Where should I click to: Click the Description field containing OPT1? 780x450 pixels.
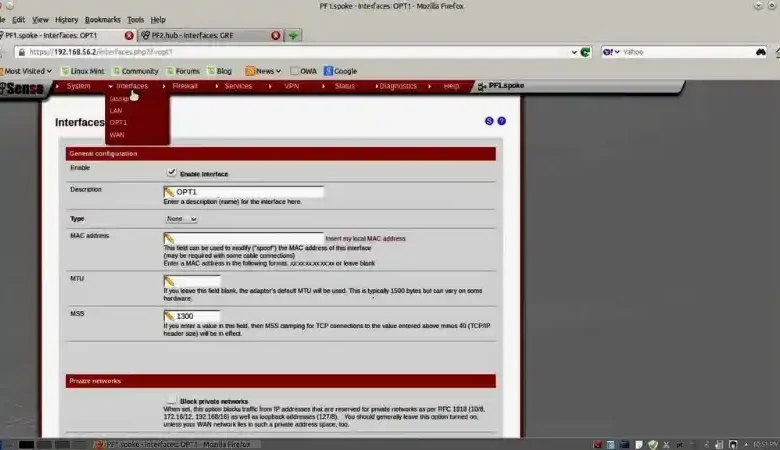[x=244, y=191]
